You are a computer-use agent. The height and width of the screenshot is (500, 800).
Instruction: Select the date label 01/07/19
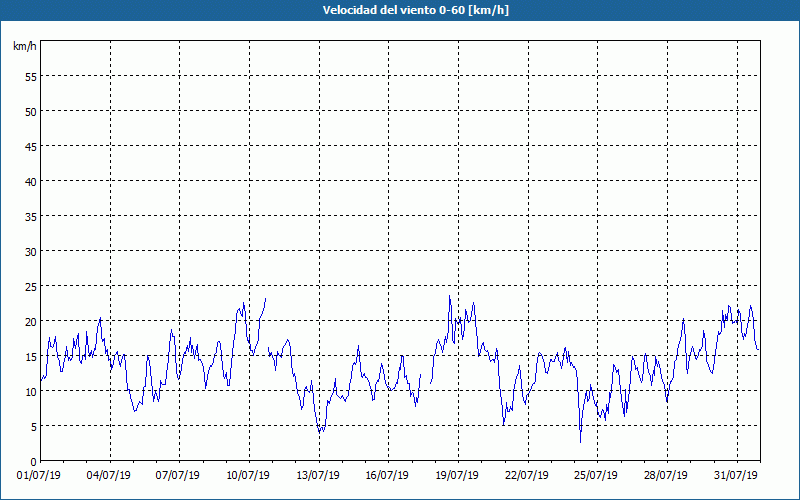point(39,476)
